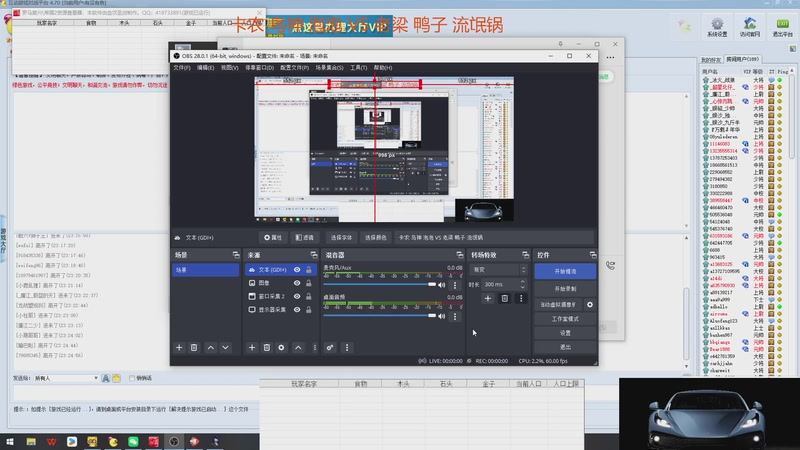Open the 视图(V) menu

(230, 67)
